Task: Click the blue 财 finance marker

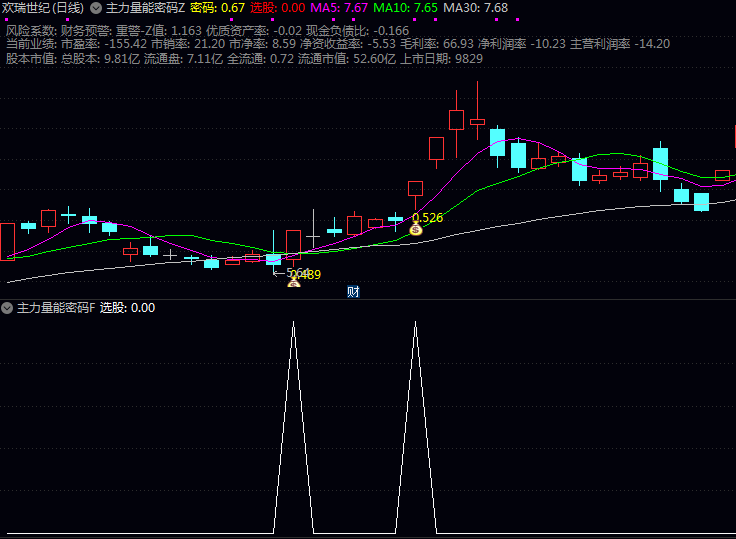Action: [x=353, y=291]
